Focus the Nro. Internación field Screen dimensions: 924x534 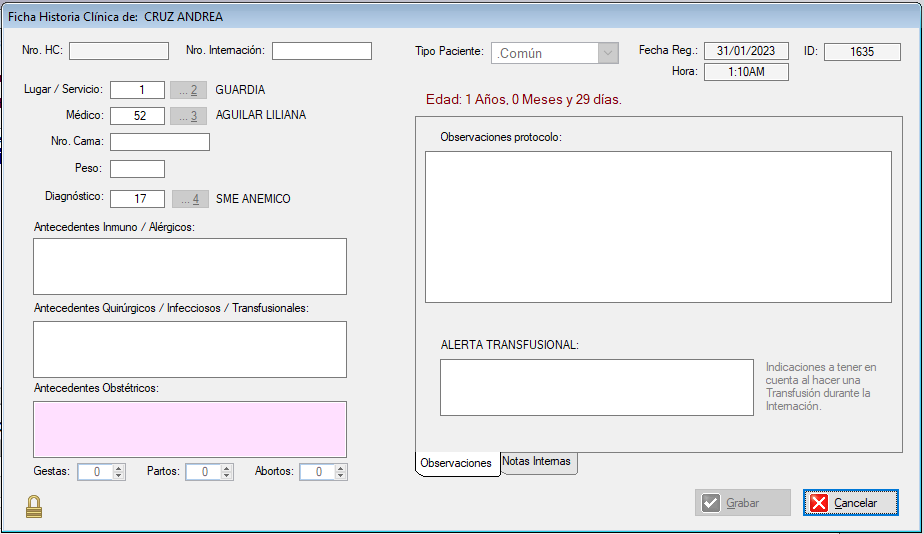[x=321, y=51]
